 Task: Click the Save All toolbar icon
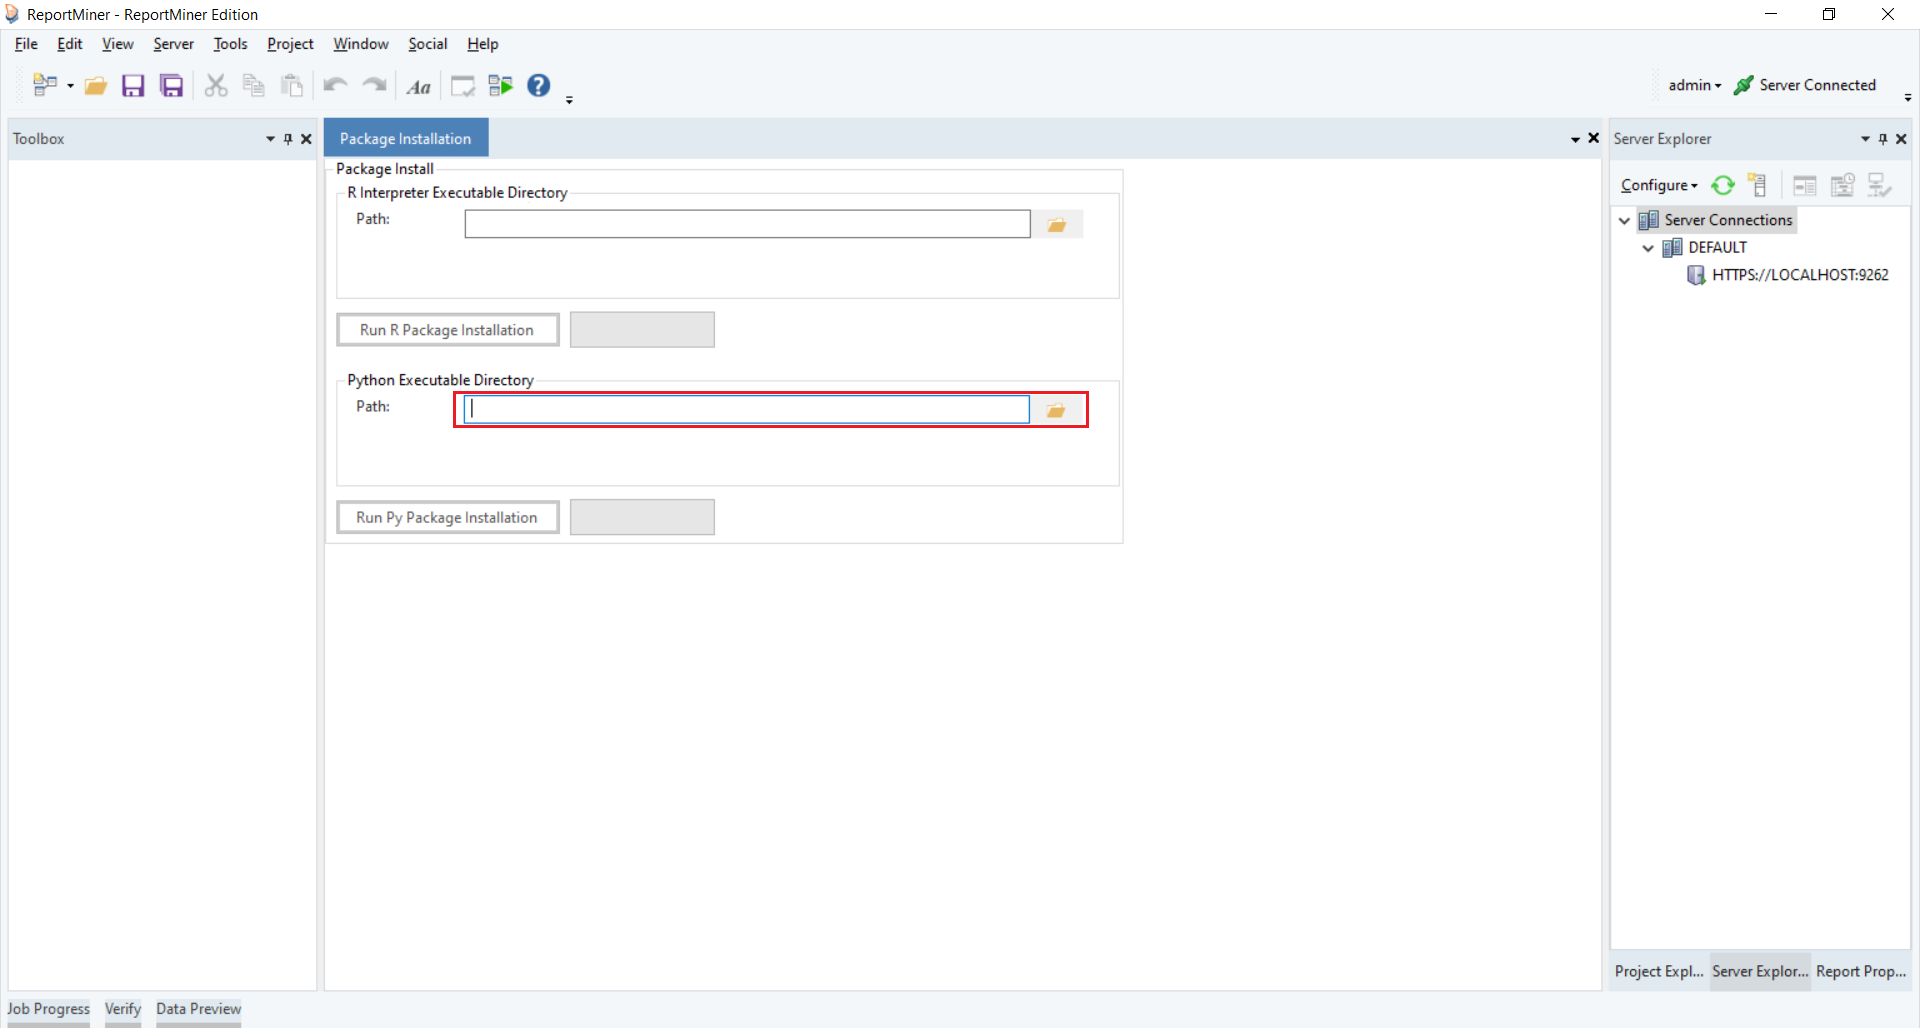(x=172, y=86)
